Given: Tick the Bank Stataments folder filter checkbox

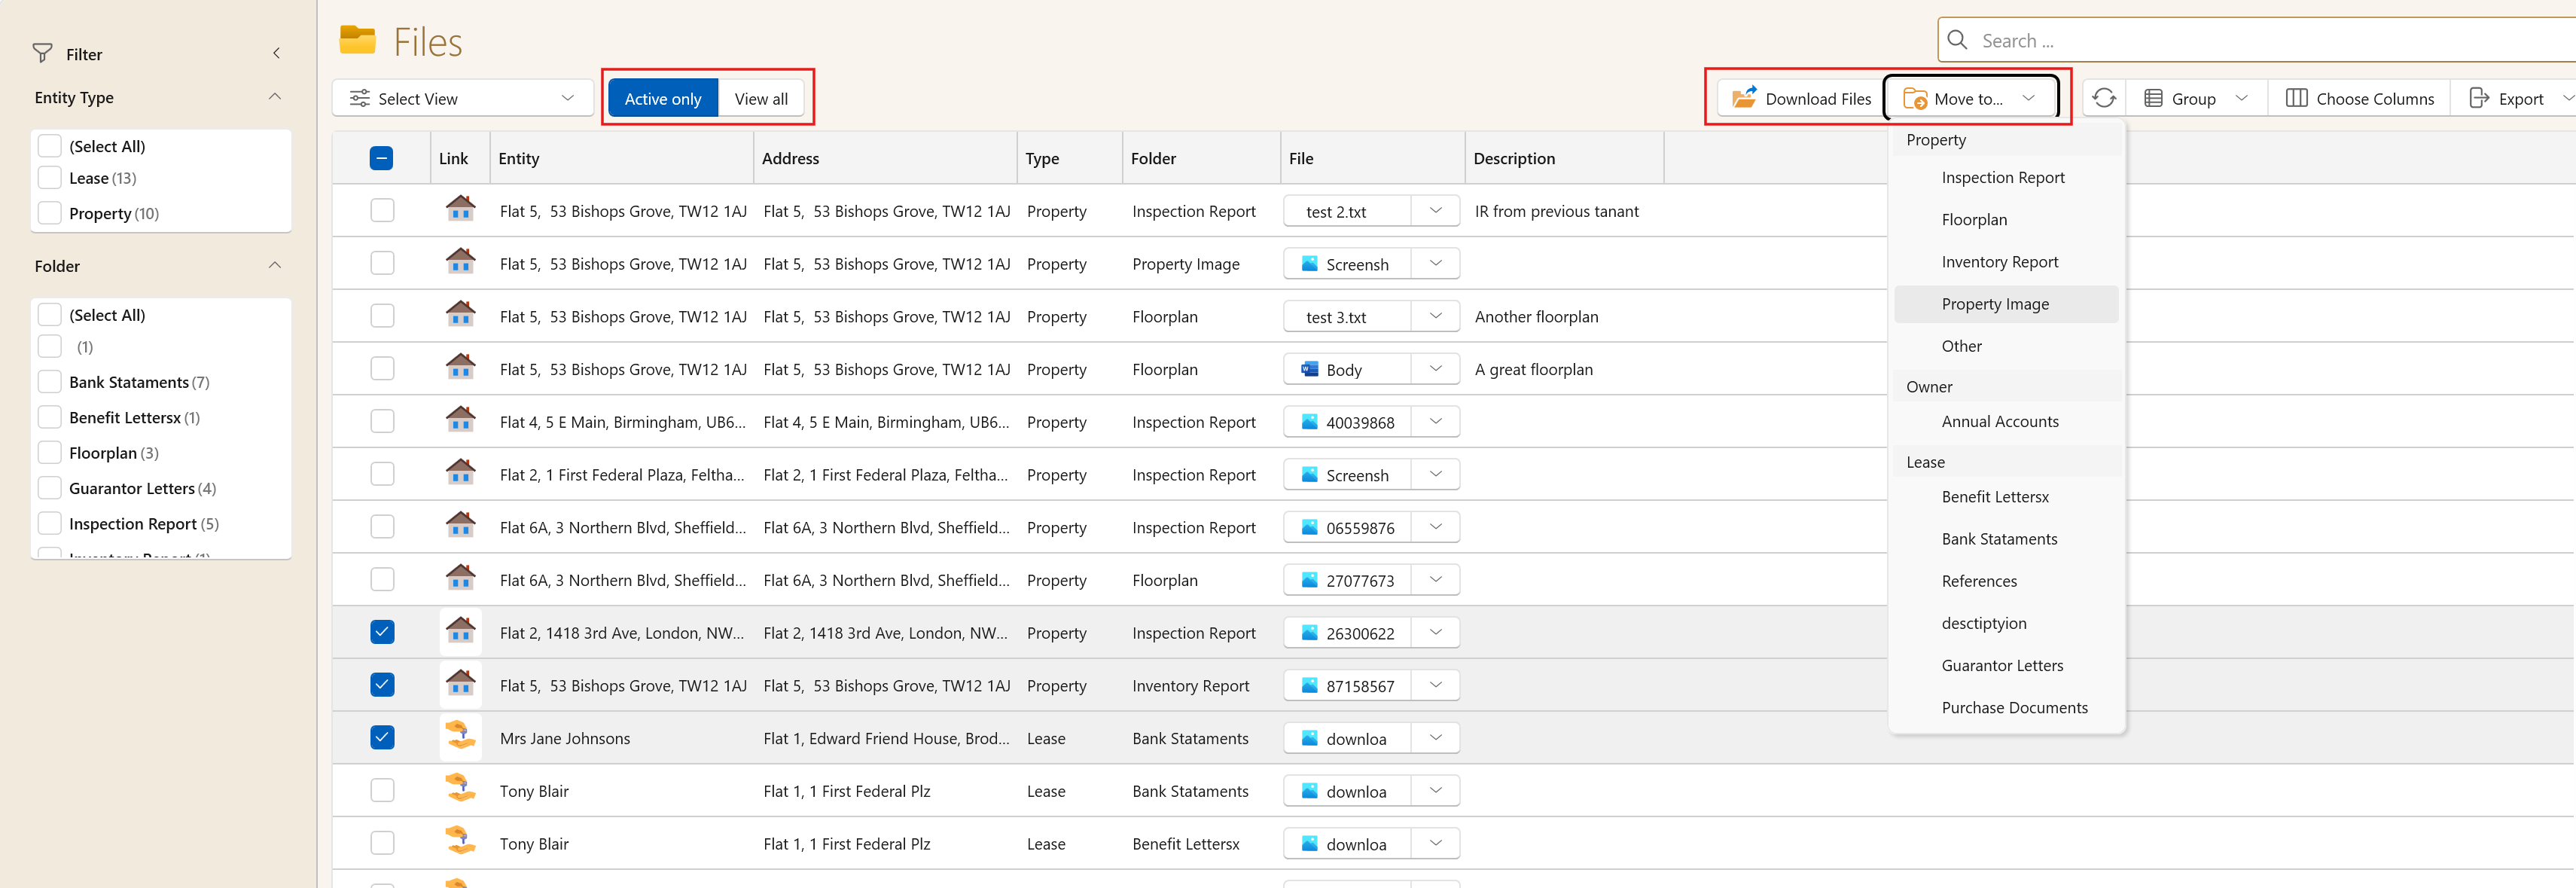Looking at the screenshot, I should (50, 382).
